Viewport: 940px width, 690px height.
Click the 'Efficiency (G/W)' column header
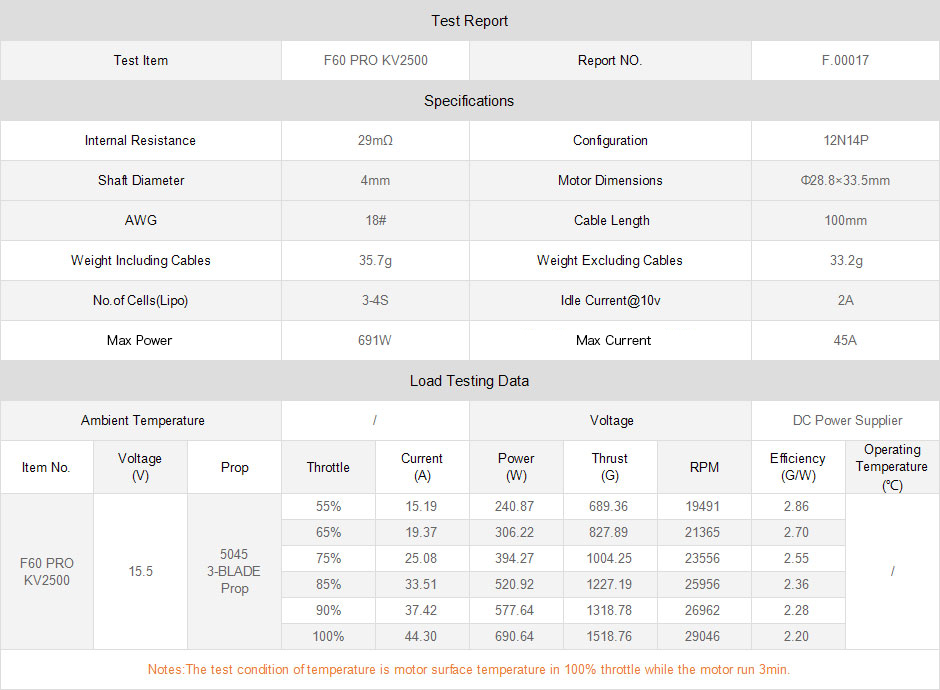(x=798, y=467)
